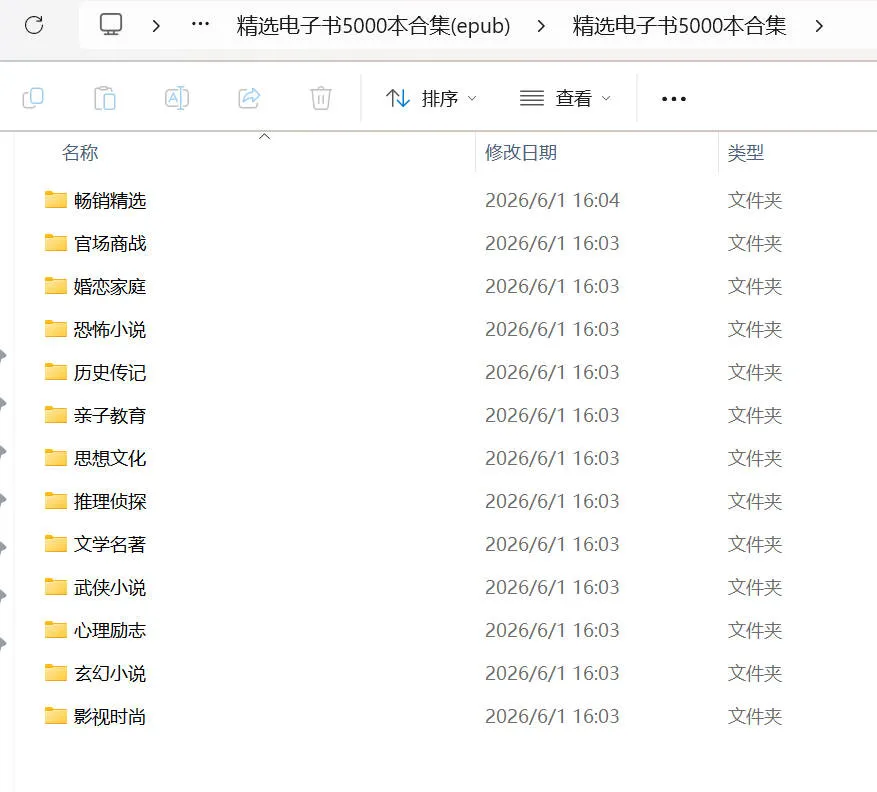Sort by the 名称 column header
This screenshot has width=877, height=792.
tap(80, 153)
